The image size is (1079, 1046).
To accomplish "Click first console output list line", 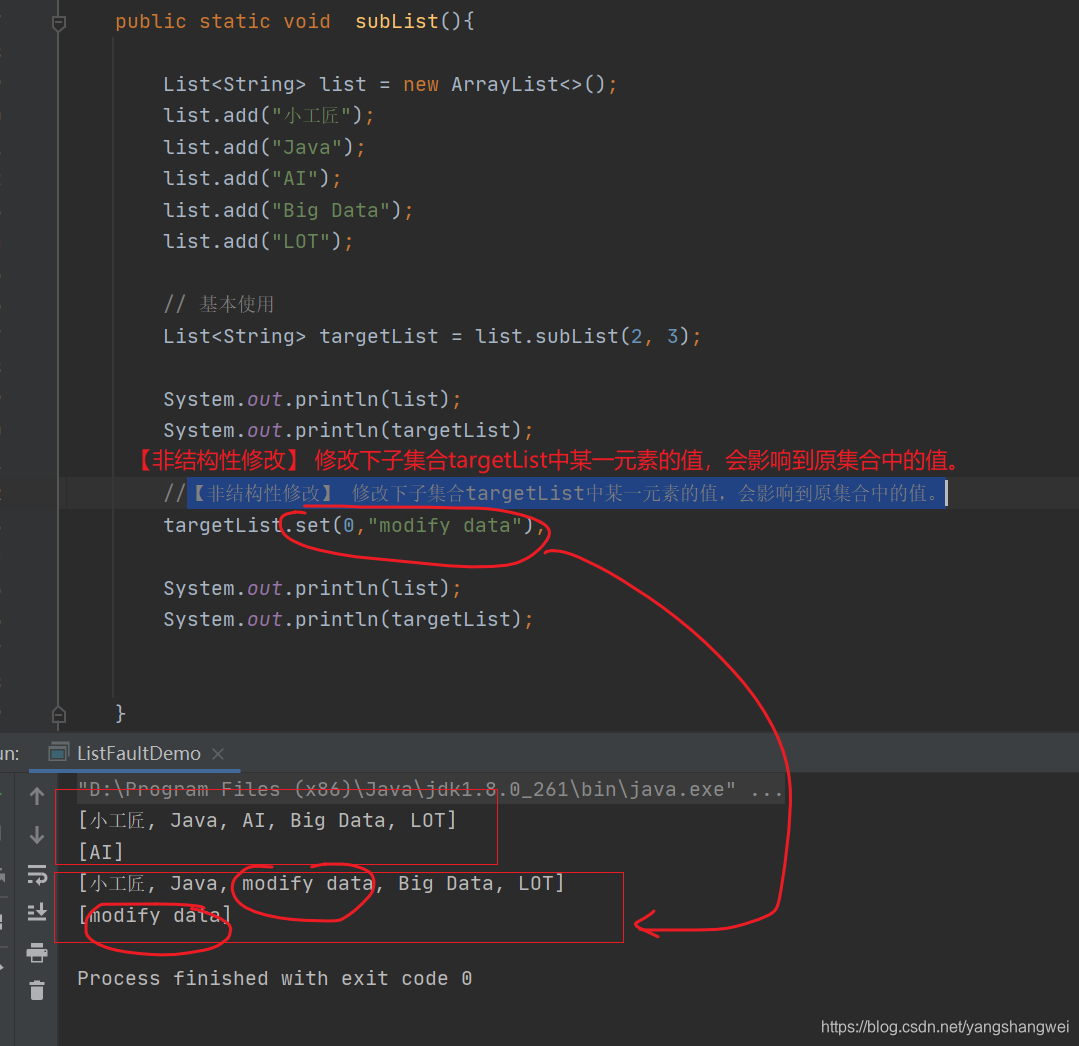I will (x=267, y=821).
